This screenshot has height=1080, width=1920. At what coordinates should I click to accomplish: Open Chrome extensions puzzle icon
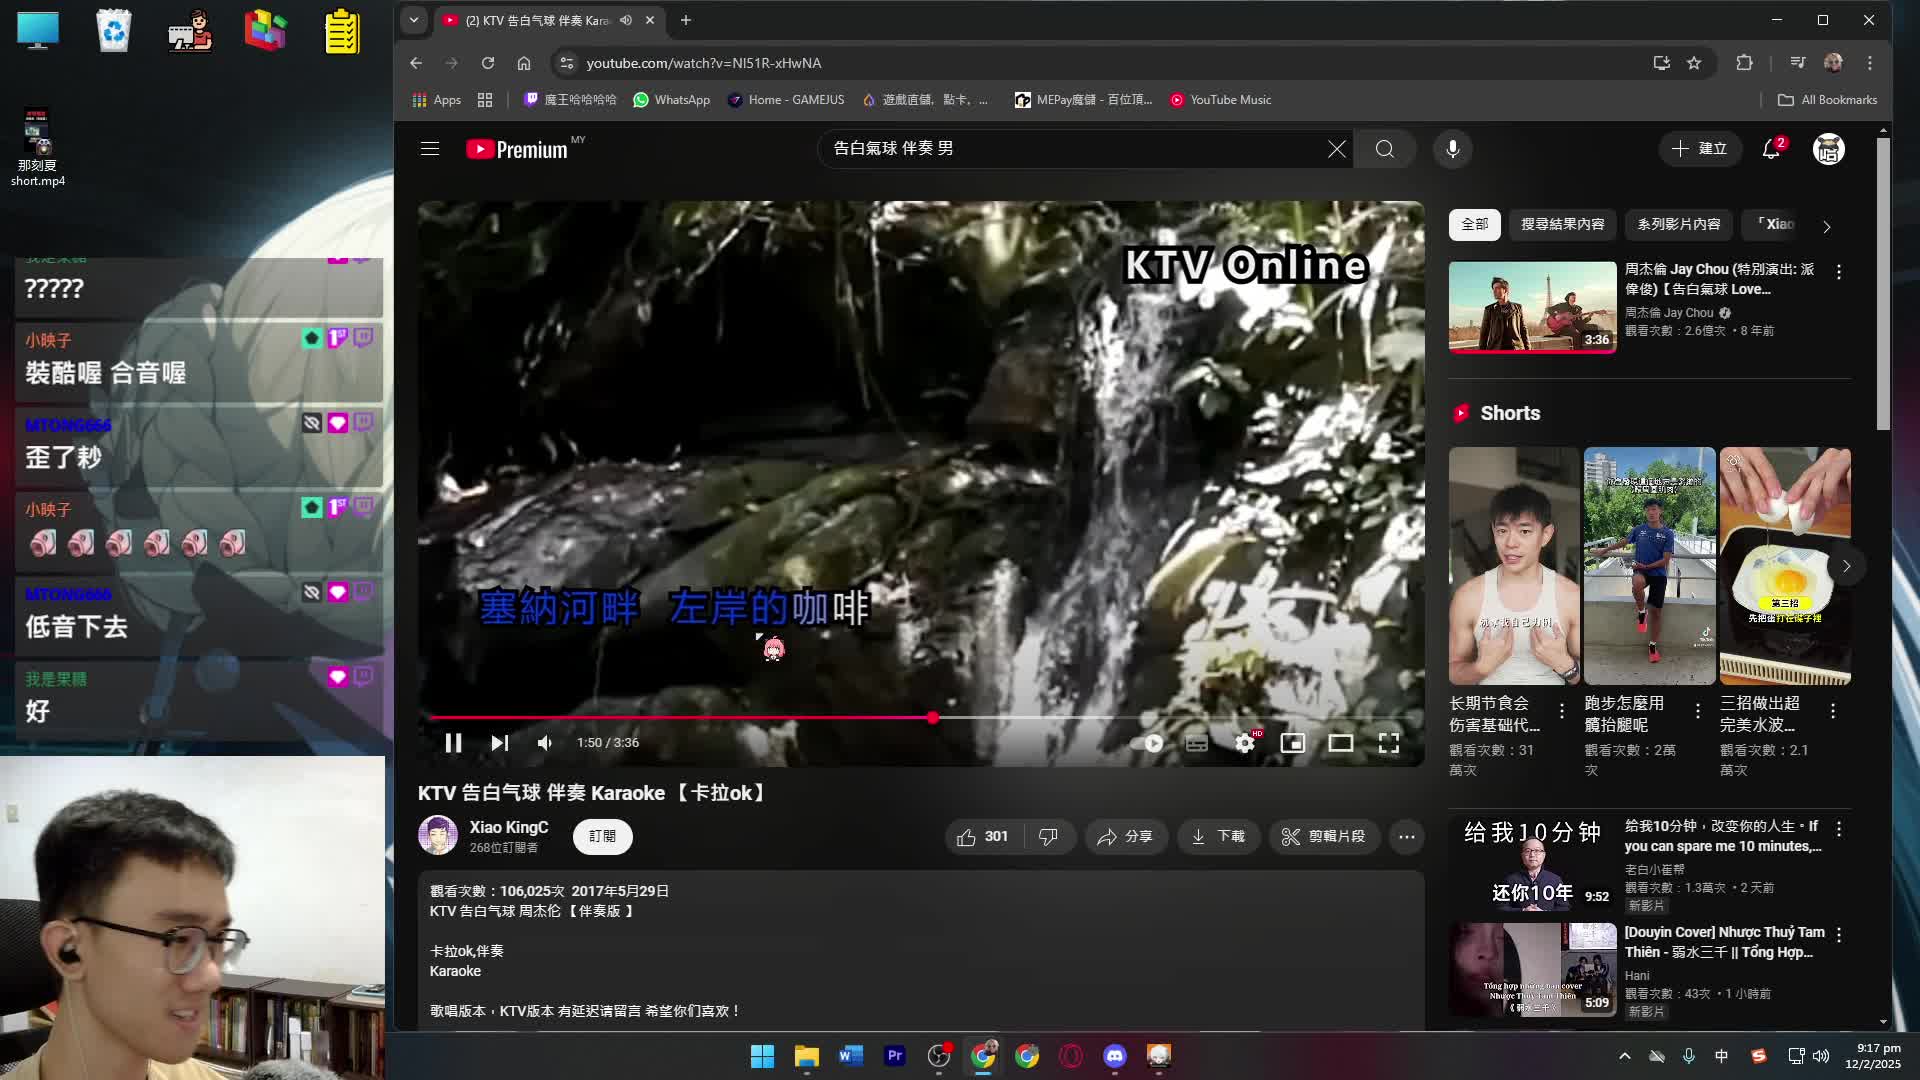1745,63
